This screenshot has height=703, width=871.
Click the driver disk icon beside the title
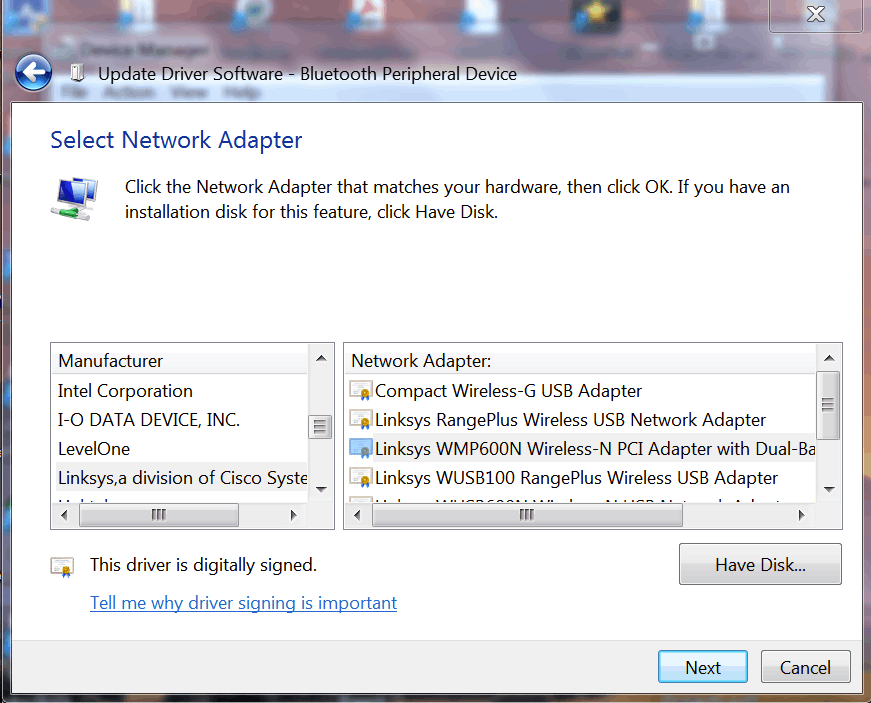(x=77, y=73)
